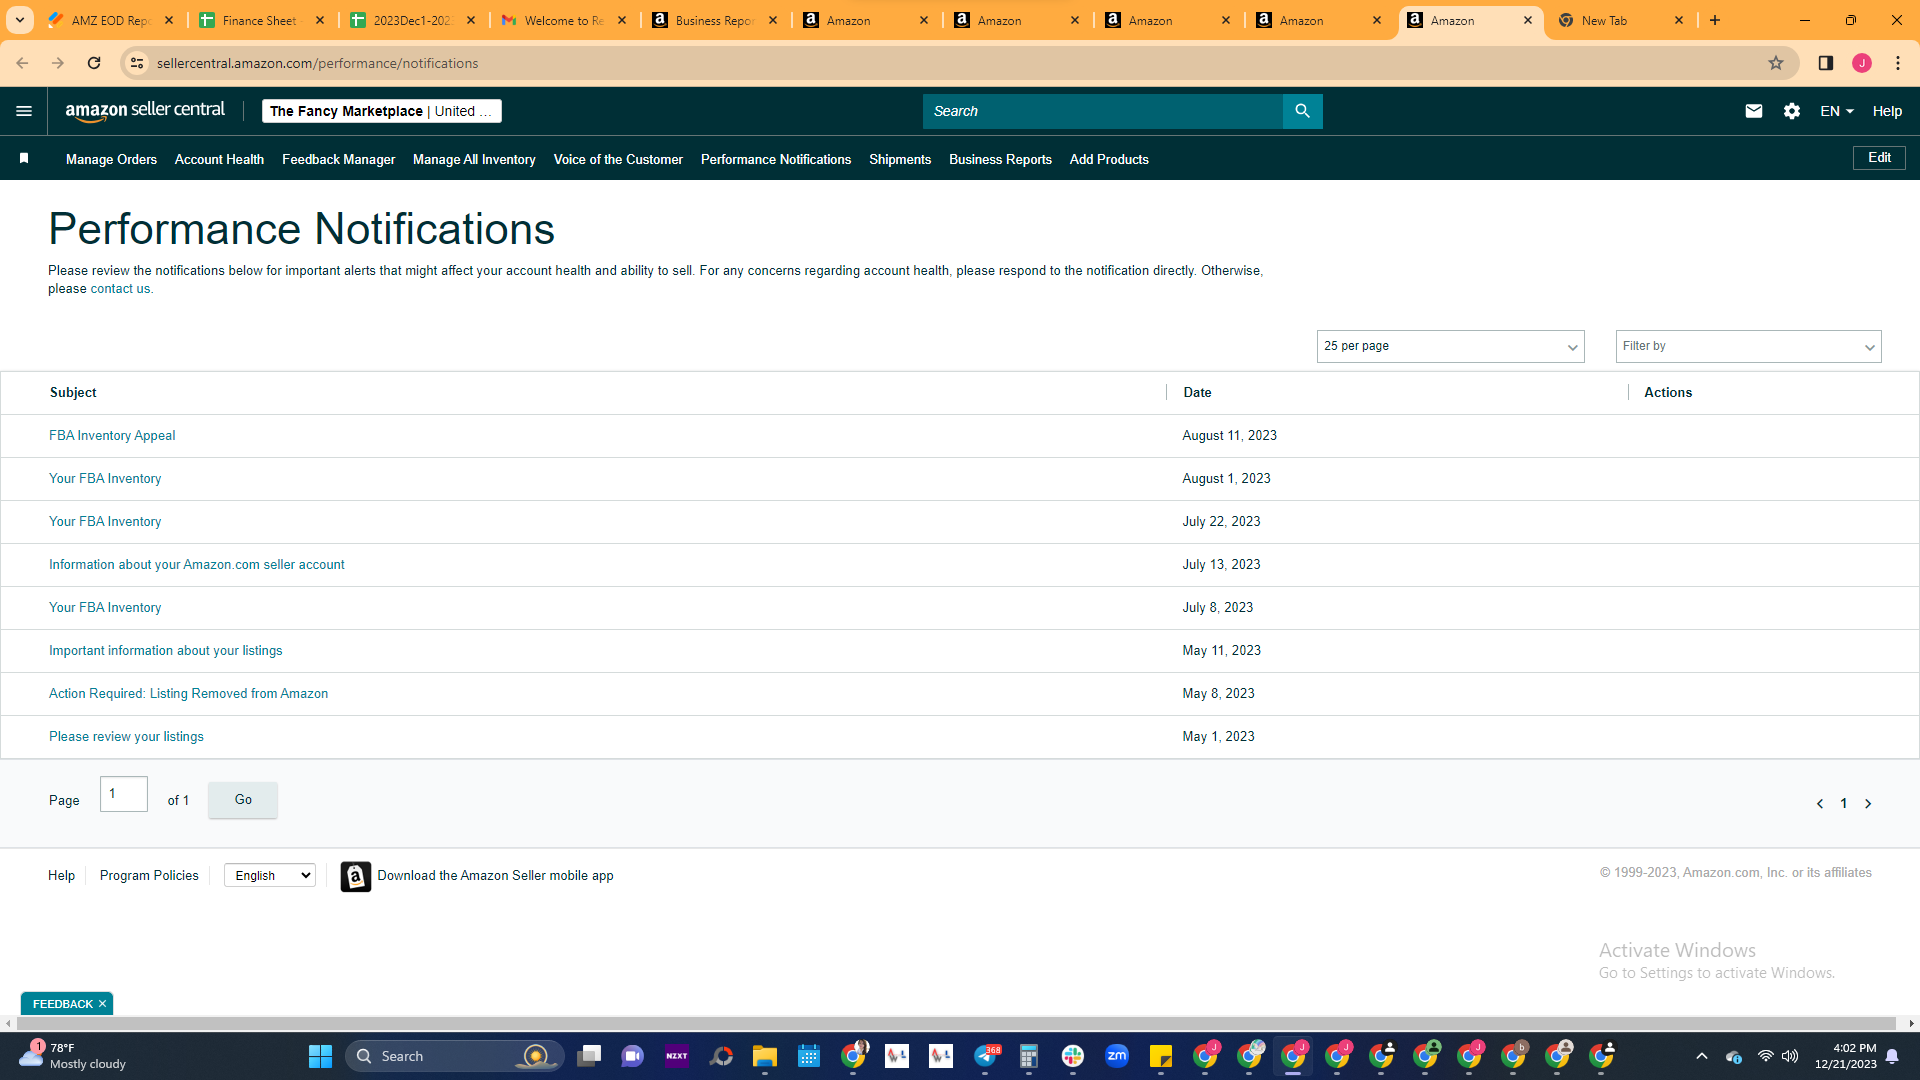Close the FEEDBACK tab with X
This screenshot has width=1920, height=1080.
[x=102, y=1004]
